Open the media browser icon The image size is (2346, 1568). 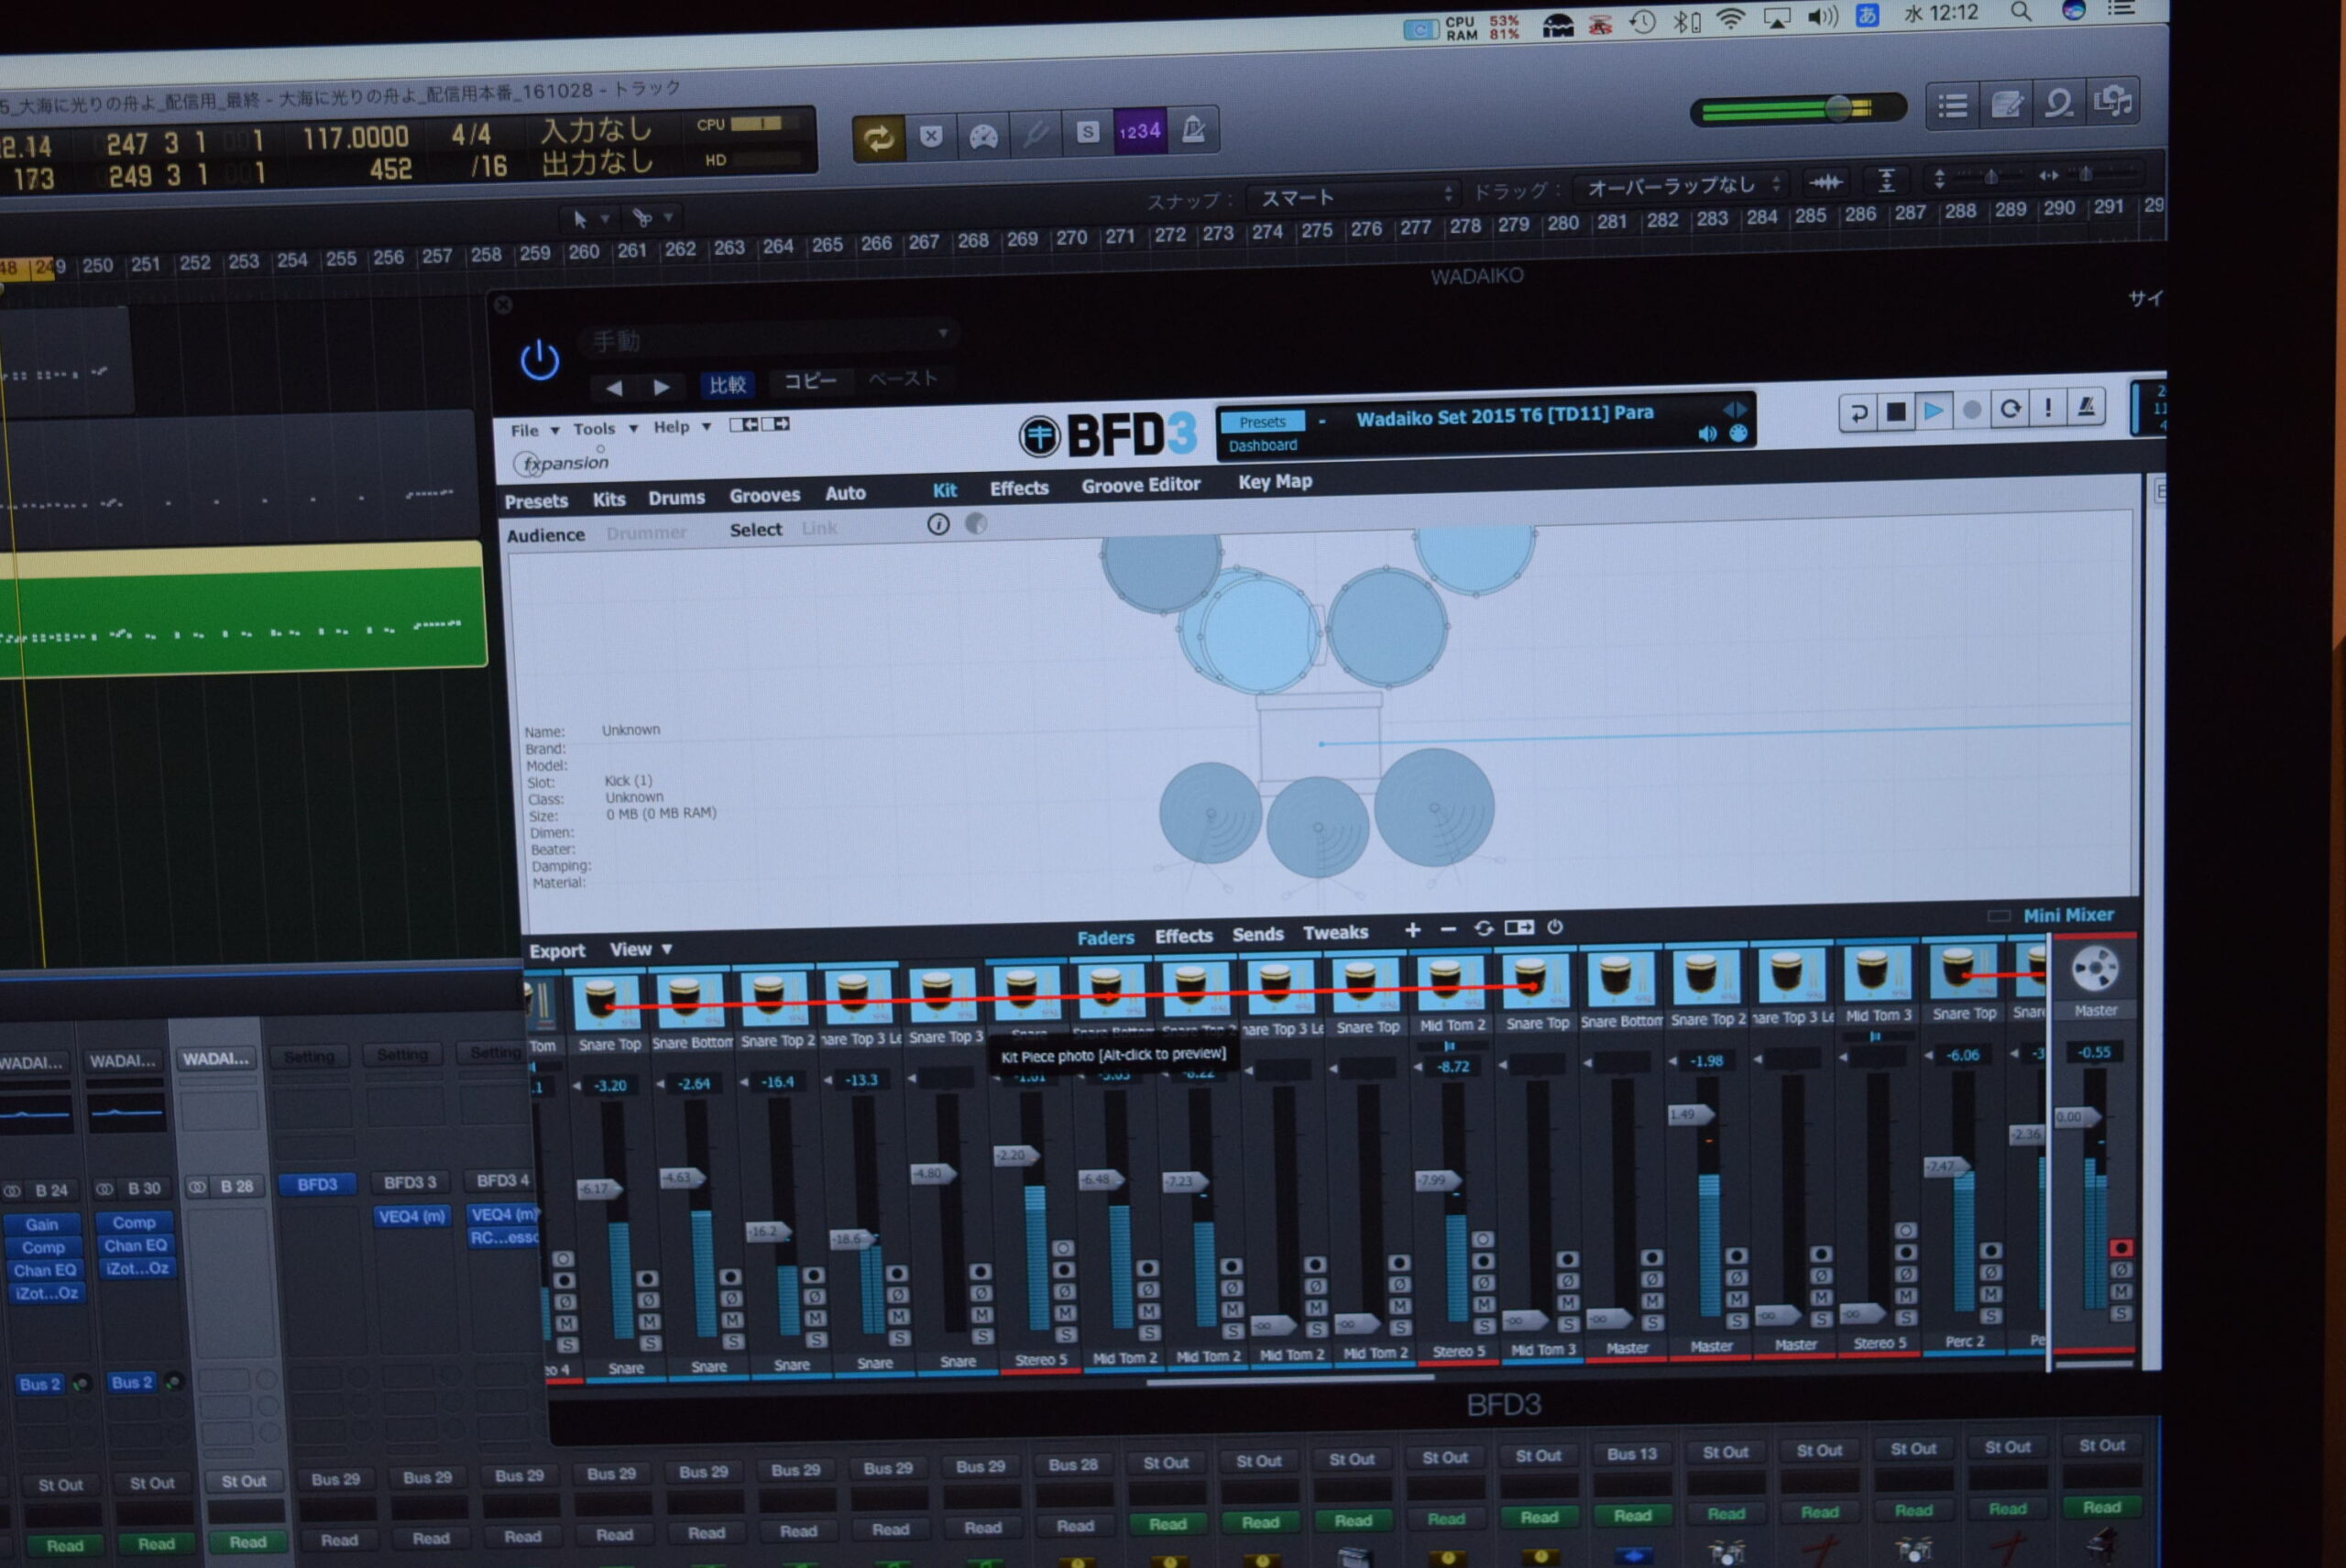[x=2113, y=100]
